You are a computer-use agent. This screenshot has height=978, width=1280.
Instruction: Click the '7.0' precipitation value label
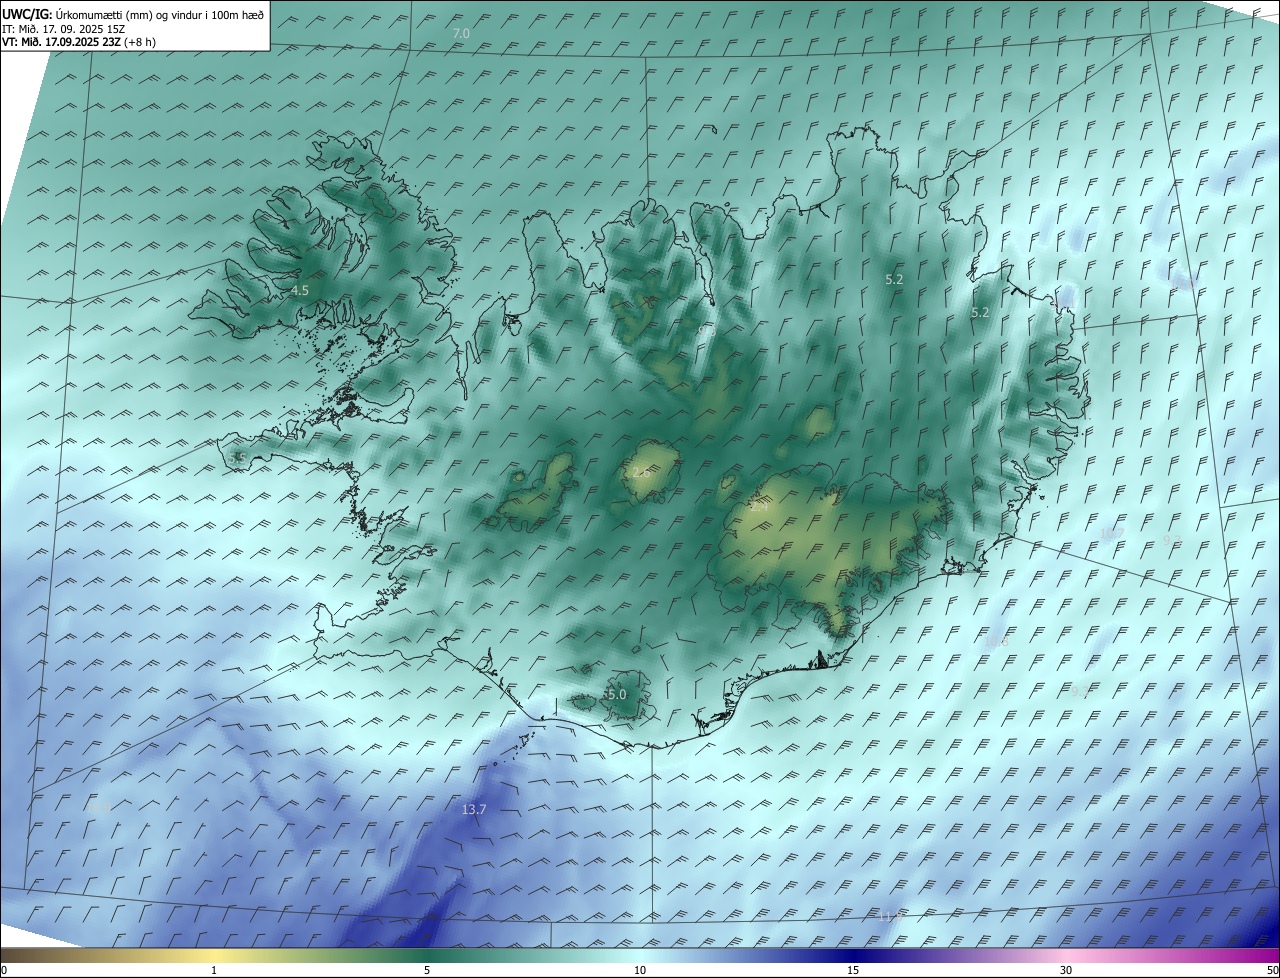coord(461,34)
